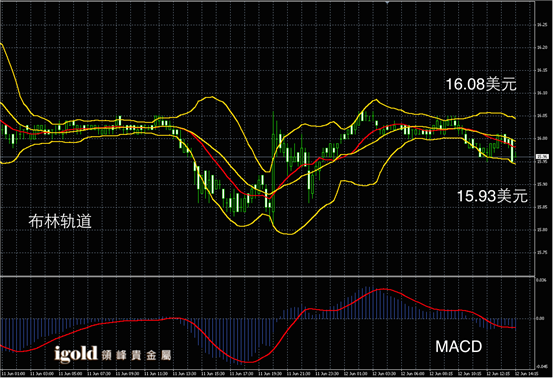Select the current price tag 15.96
The height and width of the screenshot is (378, 553).
pos(542,157)
